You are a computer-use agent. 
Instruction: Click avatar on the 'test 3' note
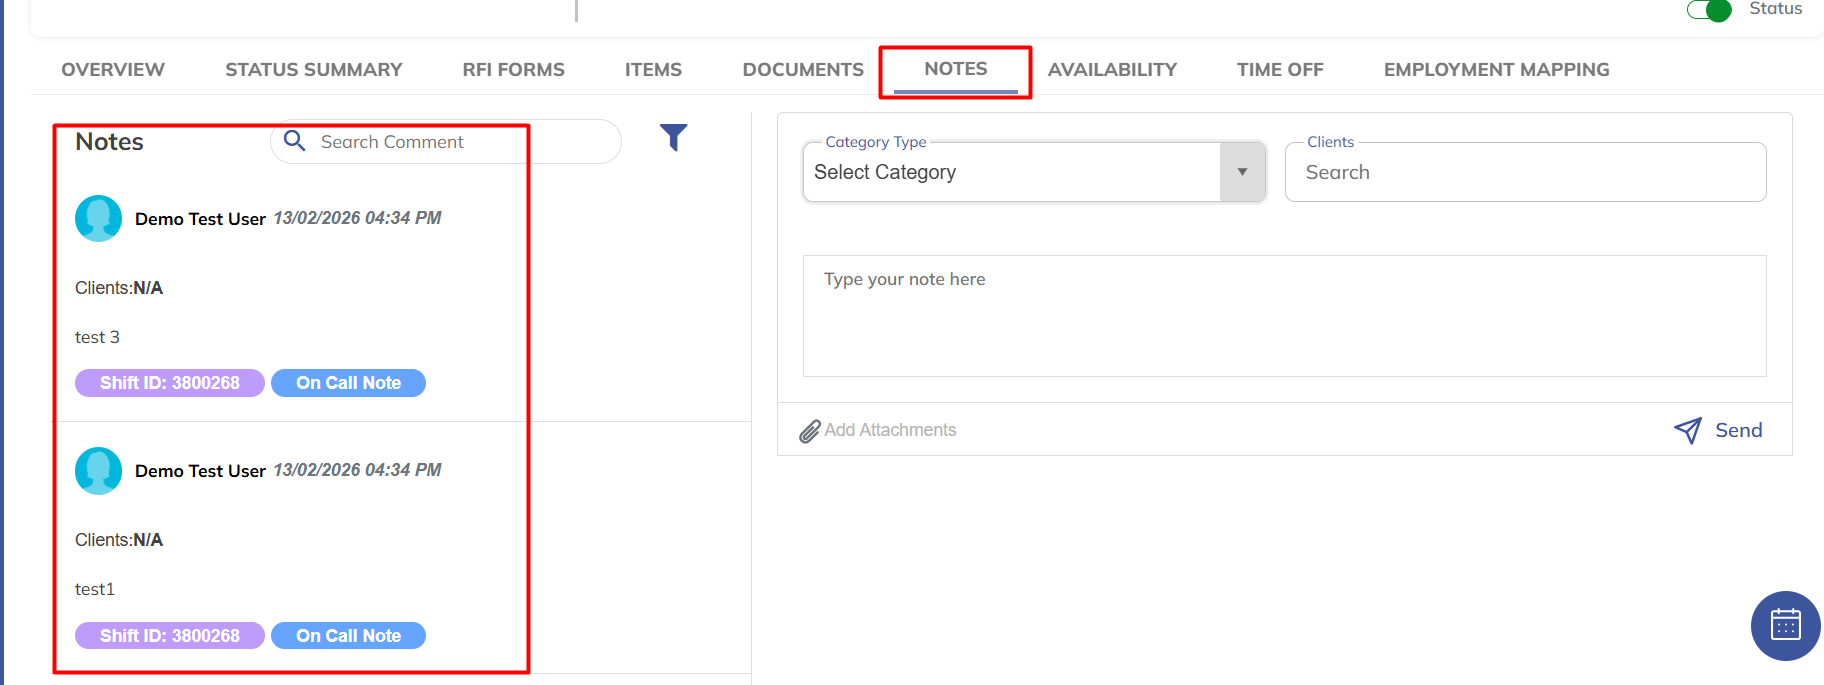pos(98,218)
